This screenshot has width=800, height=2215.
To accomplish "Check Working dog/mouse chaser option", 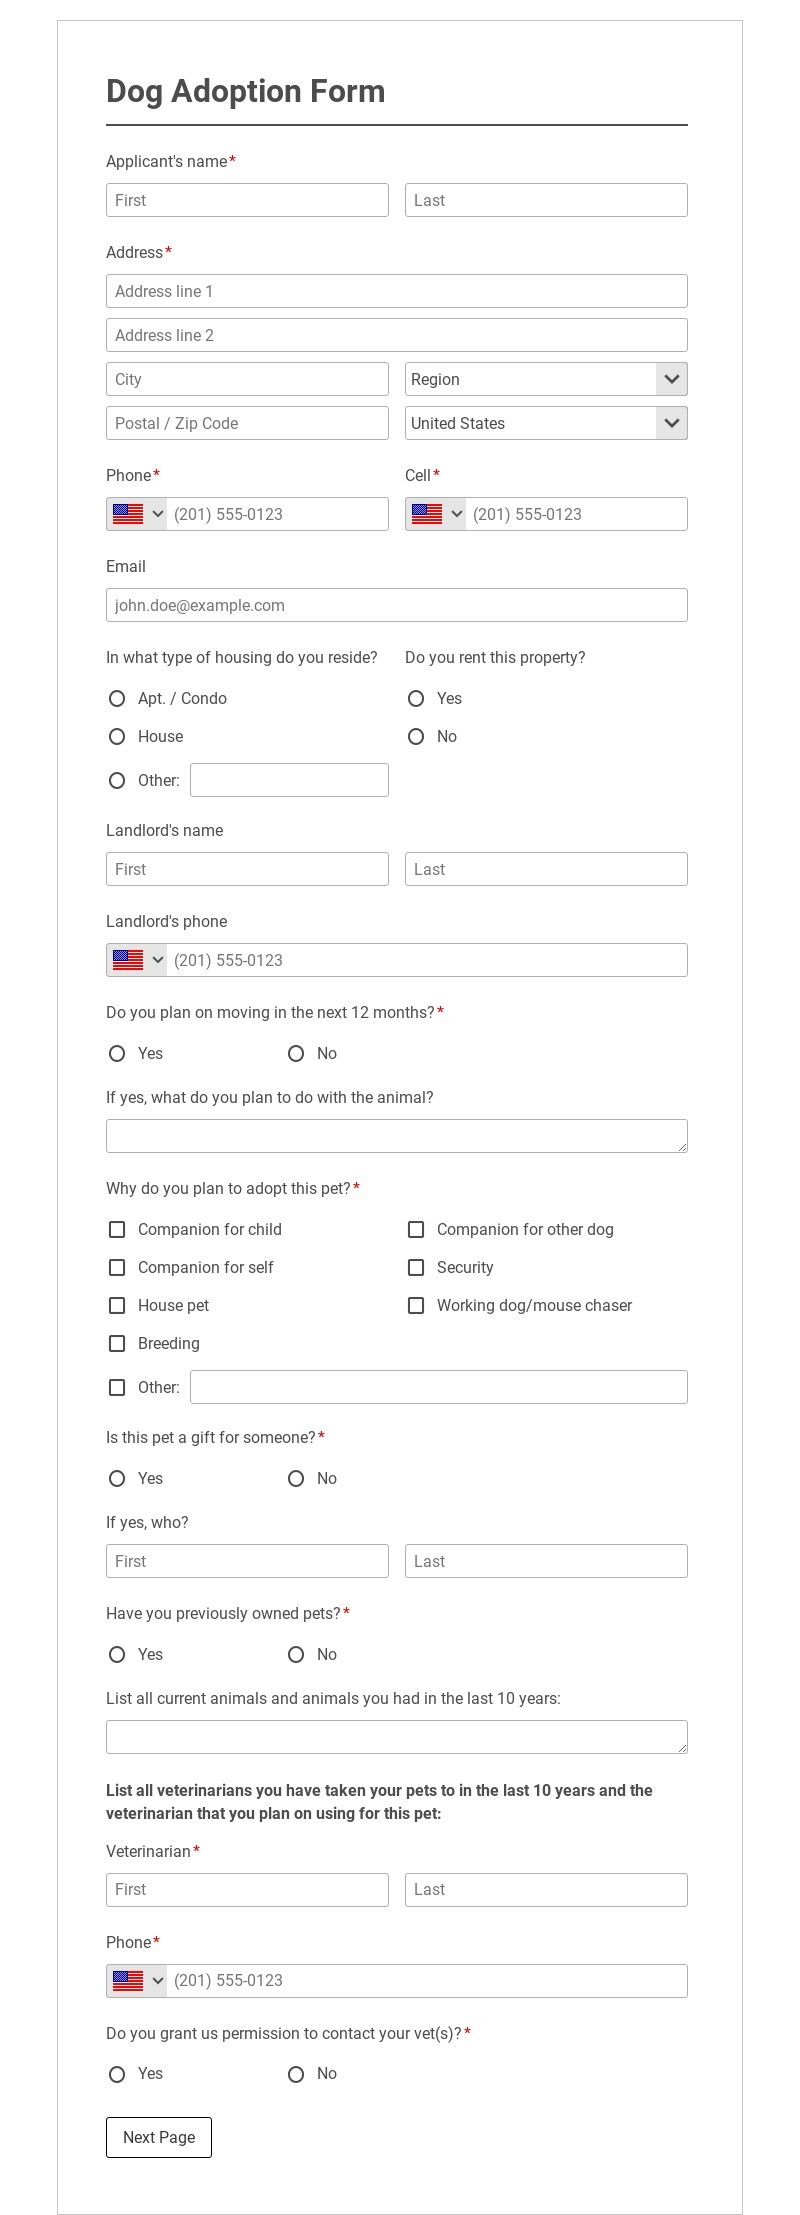I will click(x=416, y=1305).
